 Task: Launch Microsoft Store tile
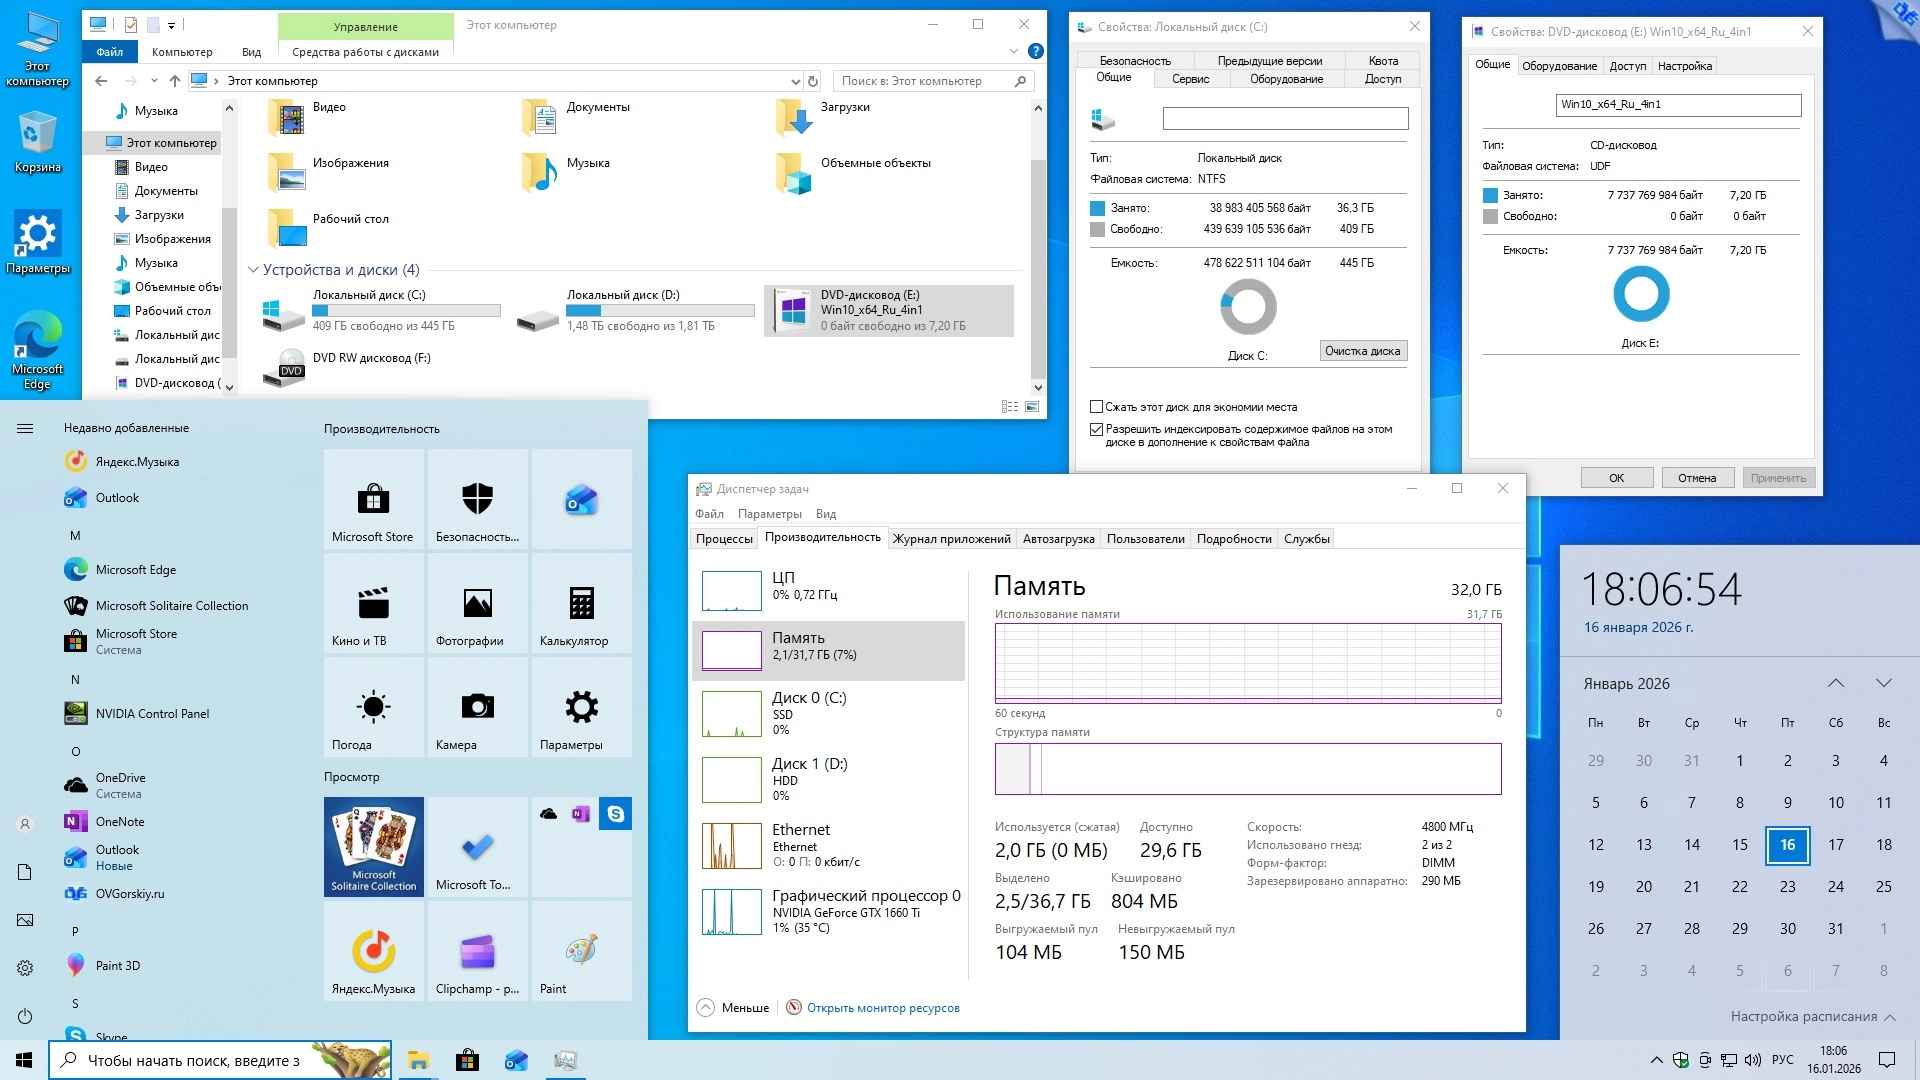373,499
